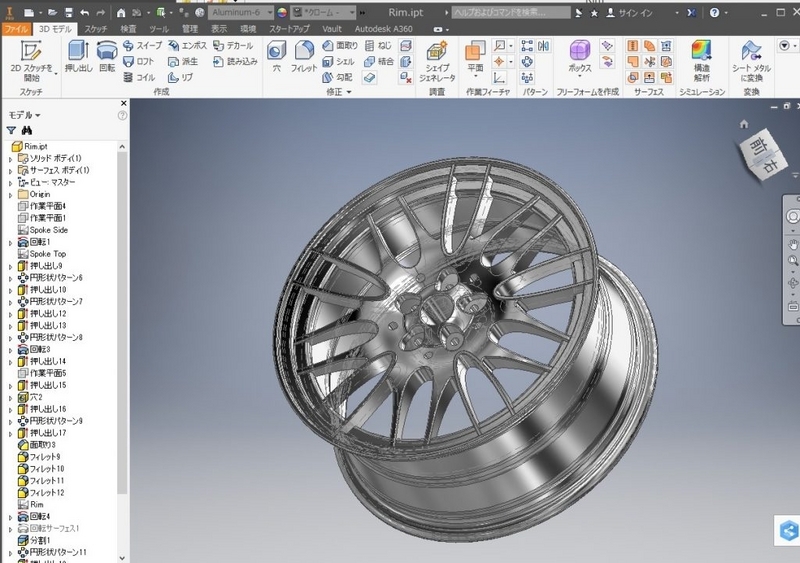Select 面取り3 in the browser tree
Screen dimensions: 800x563
pos(37,445)
